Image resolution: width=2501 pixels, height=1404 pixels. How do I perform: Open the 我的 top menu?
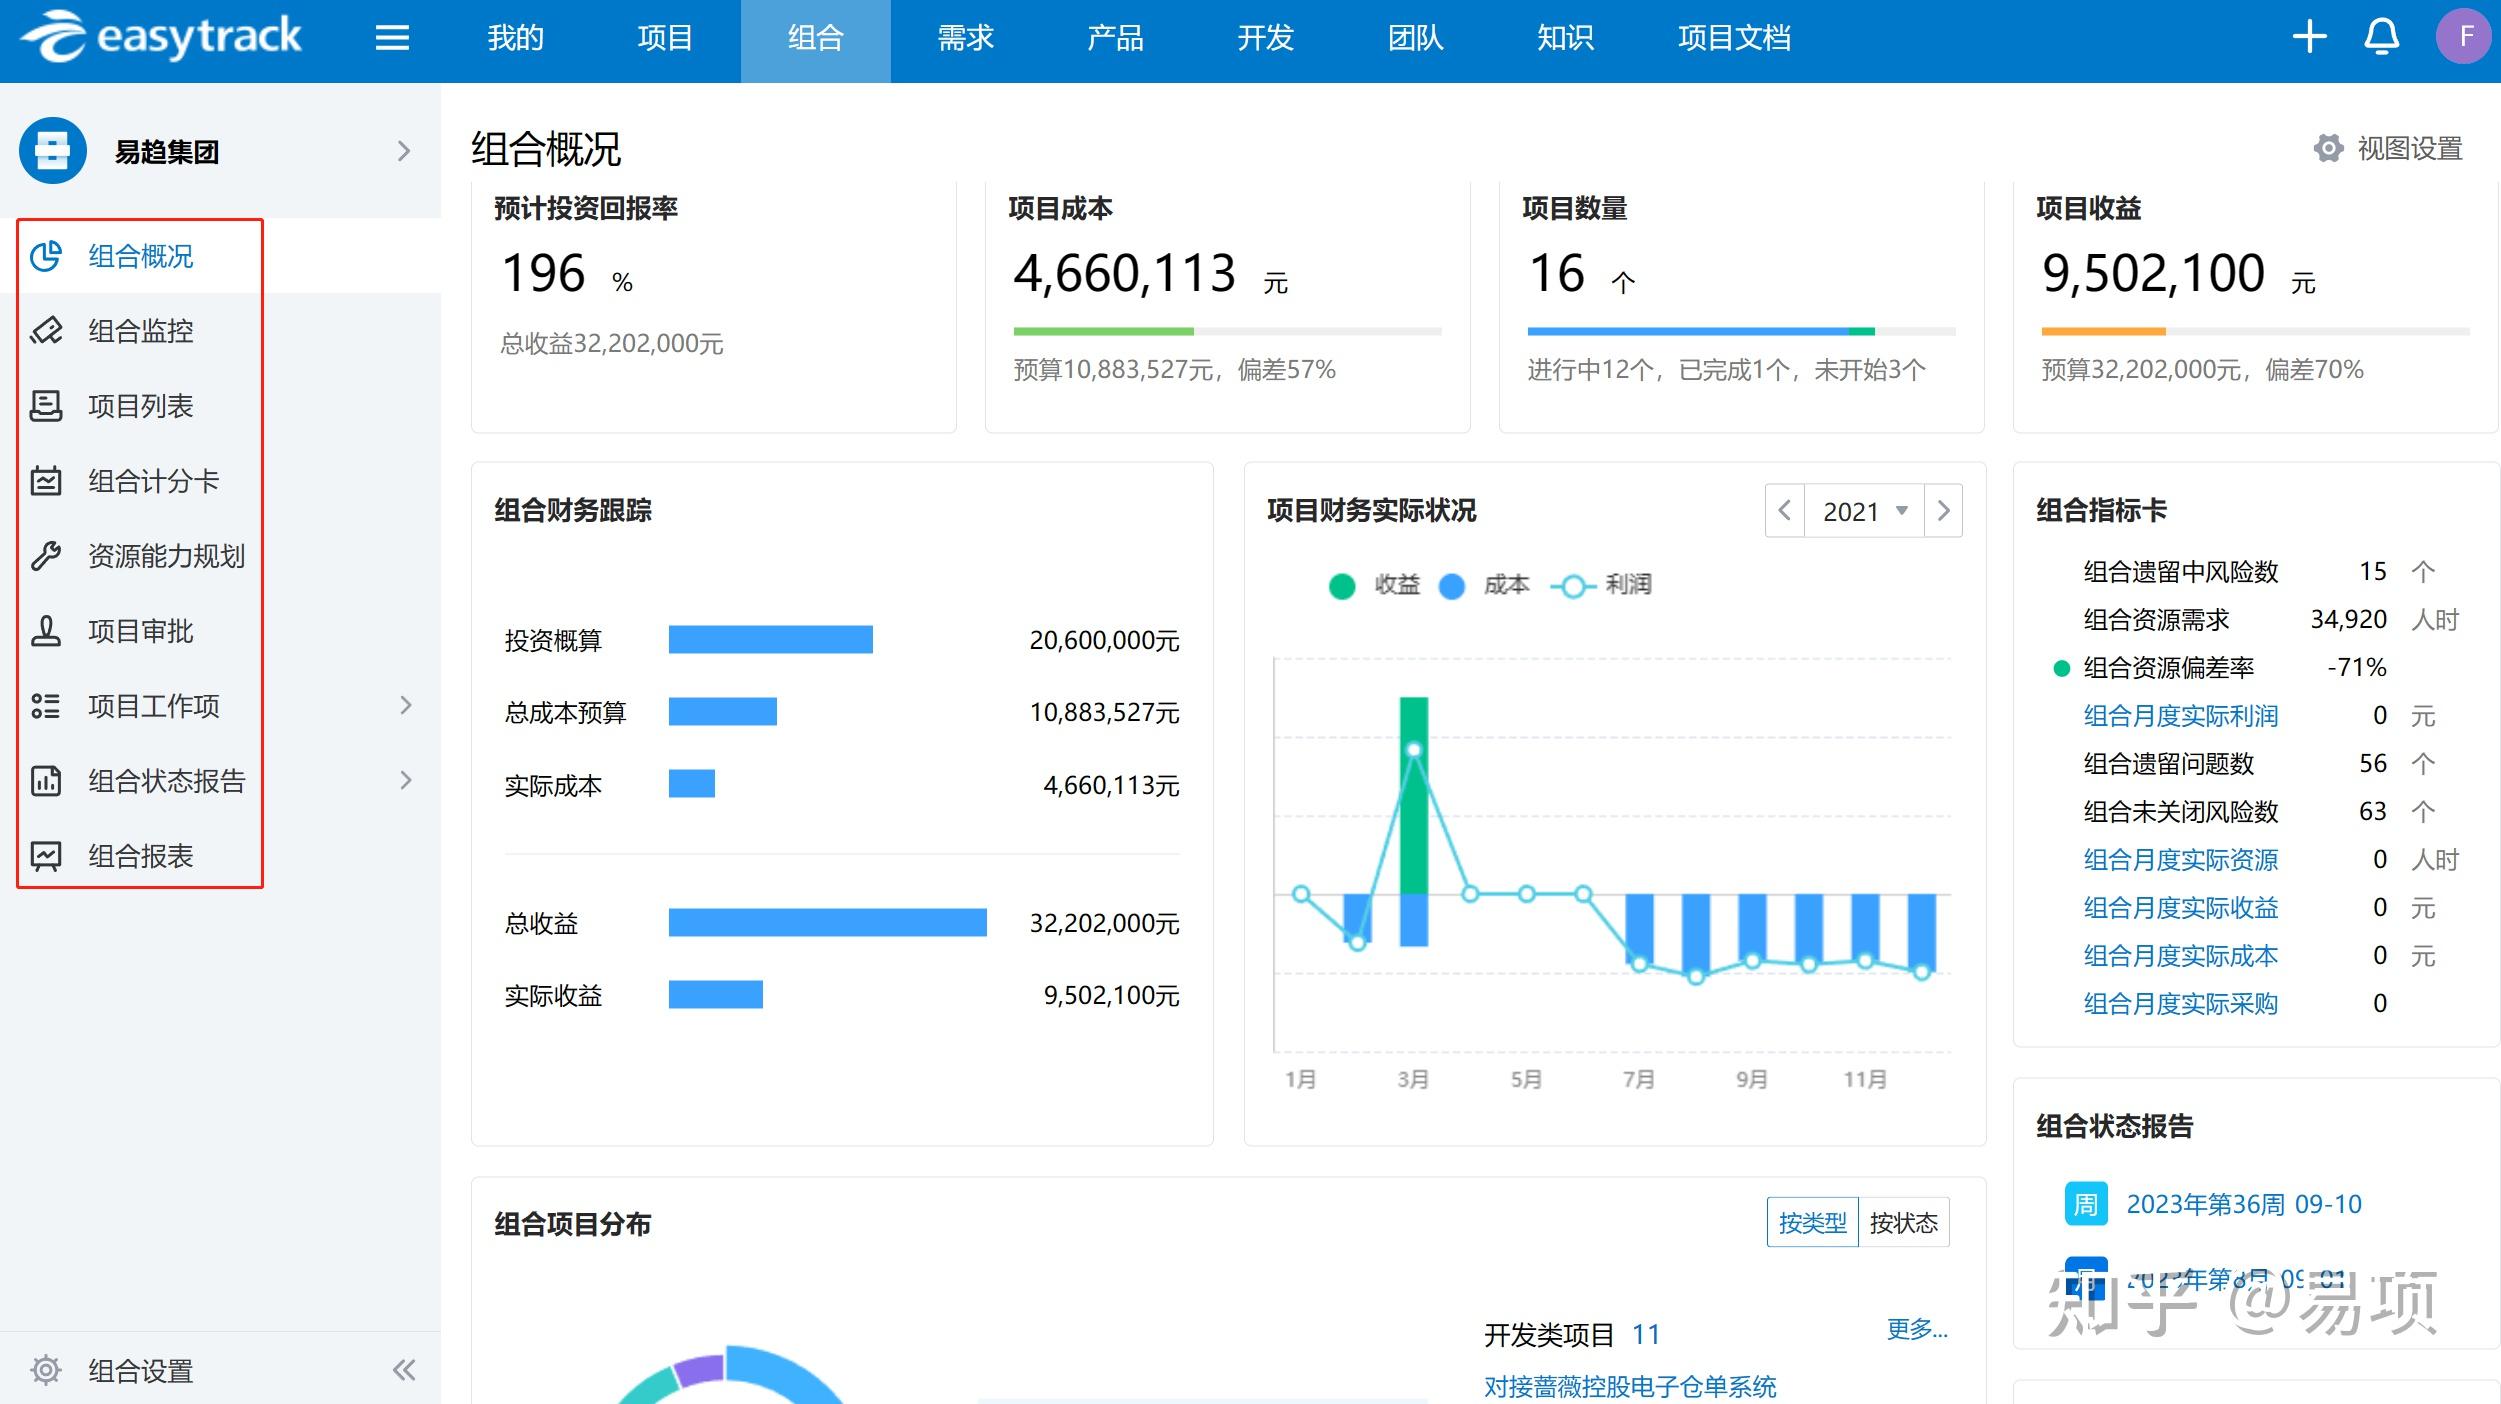(516, 38)
